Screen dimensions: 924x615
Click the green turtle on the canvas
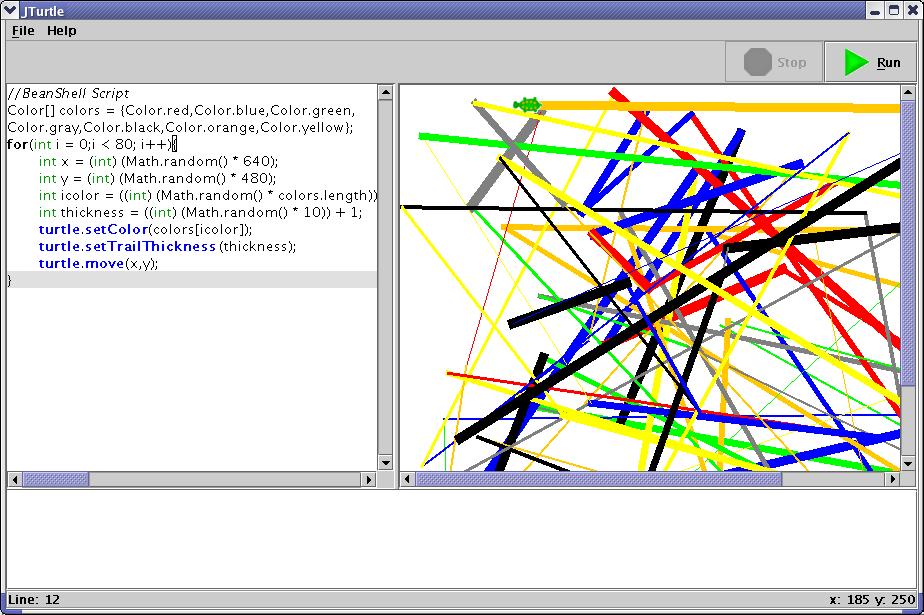(x=527, y=104)
